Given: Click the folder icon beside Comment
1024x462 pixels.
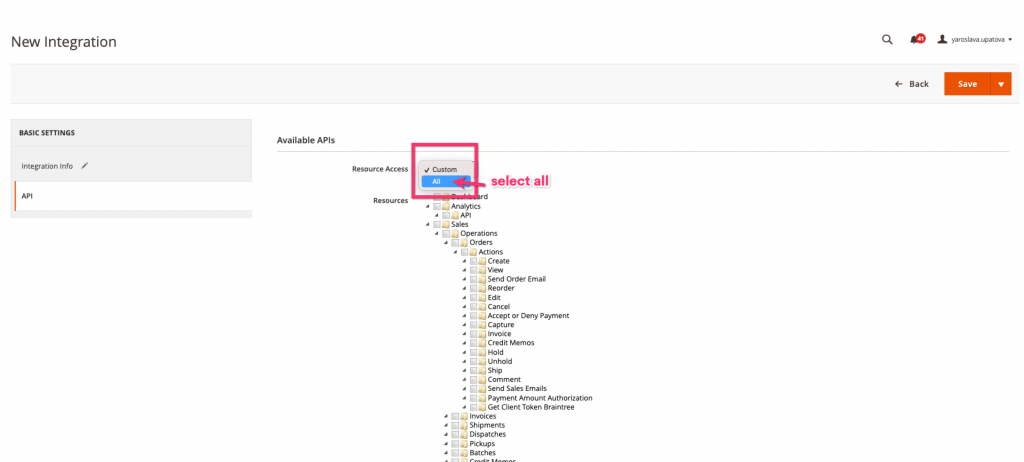Looking at the screenshot, I should [x=483, y=380].
